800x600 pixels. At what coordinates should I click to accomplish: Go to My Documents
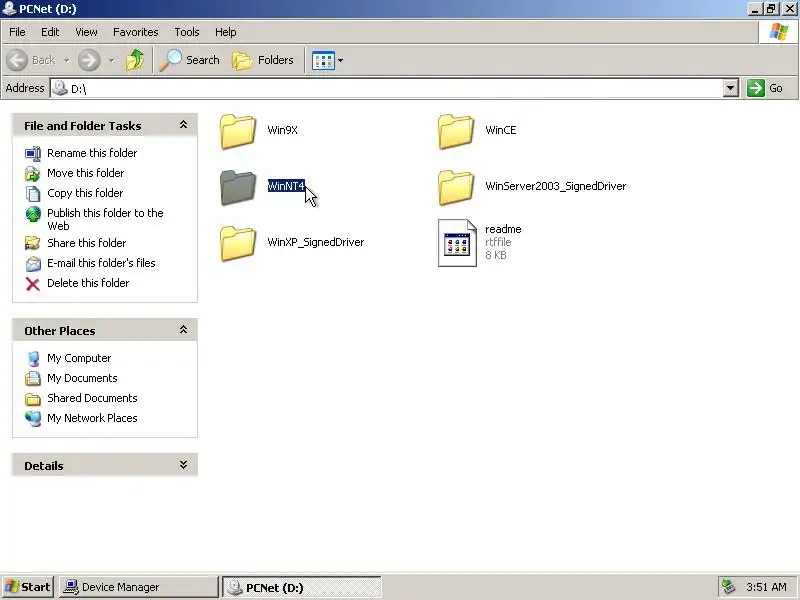[x=82, y=378]
